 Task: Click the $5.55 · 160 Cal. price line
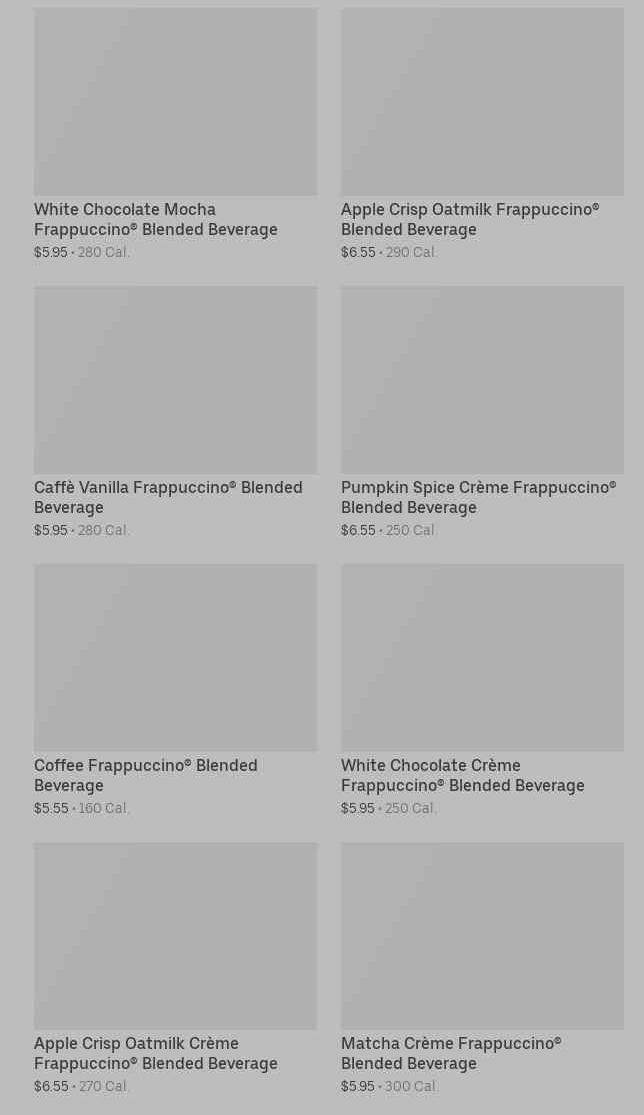tap(82, 808)
